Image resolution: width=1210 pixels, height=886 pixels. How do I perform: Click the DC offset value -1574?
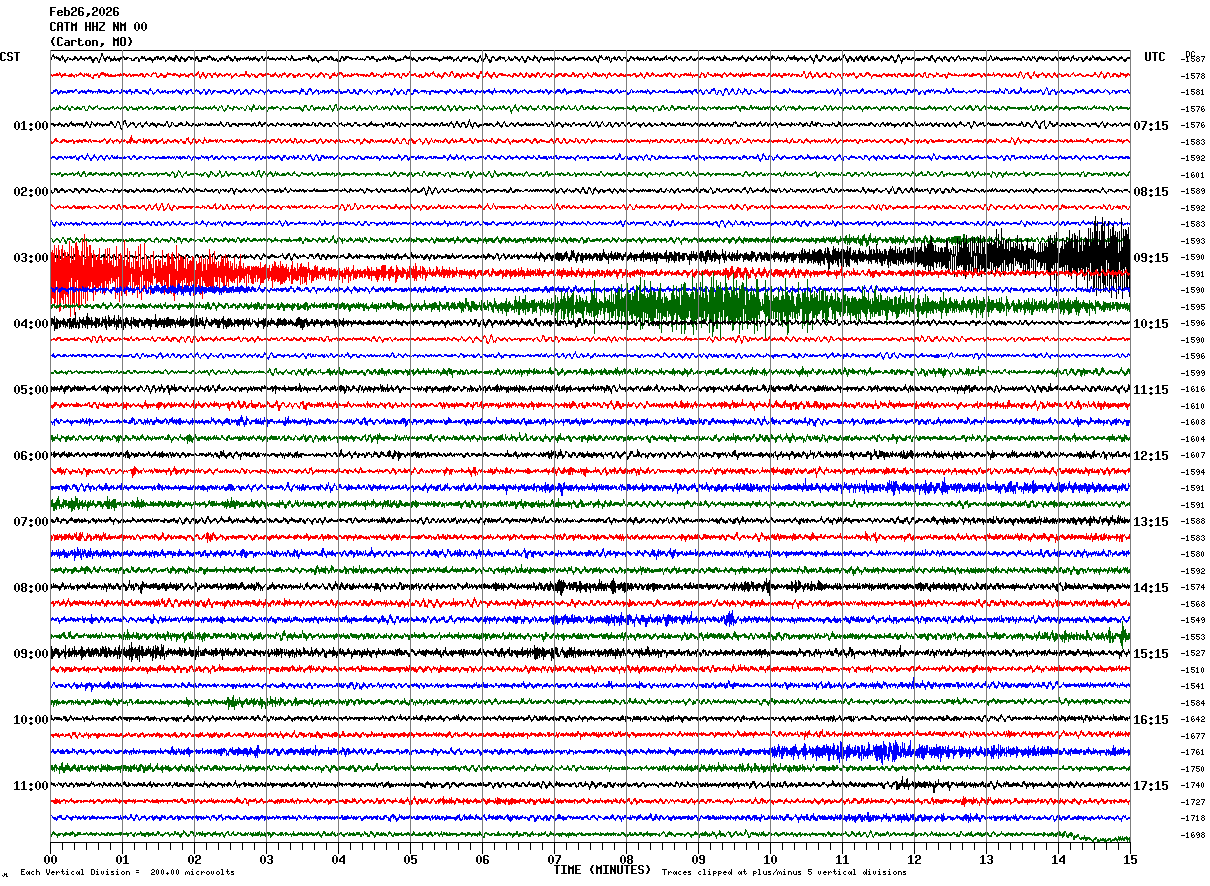(x=1194, y=587)
